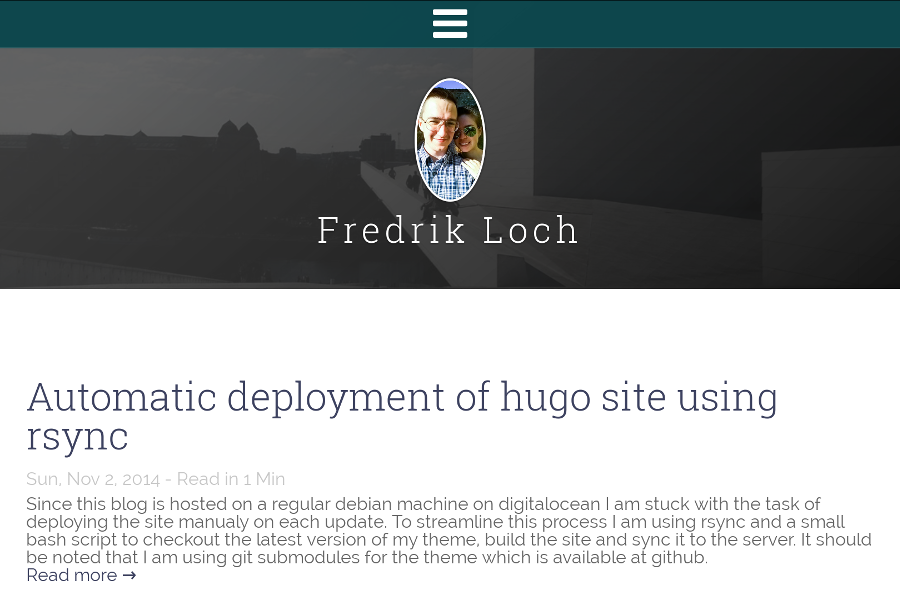Click the oval profile avatar photo

point(450,140)
